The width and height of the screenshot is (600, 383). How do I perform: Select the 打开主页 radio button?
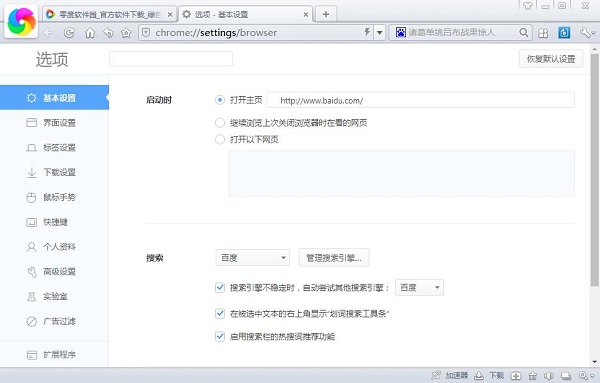pos(220,100)
